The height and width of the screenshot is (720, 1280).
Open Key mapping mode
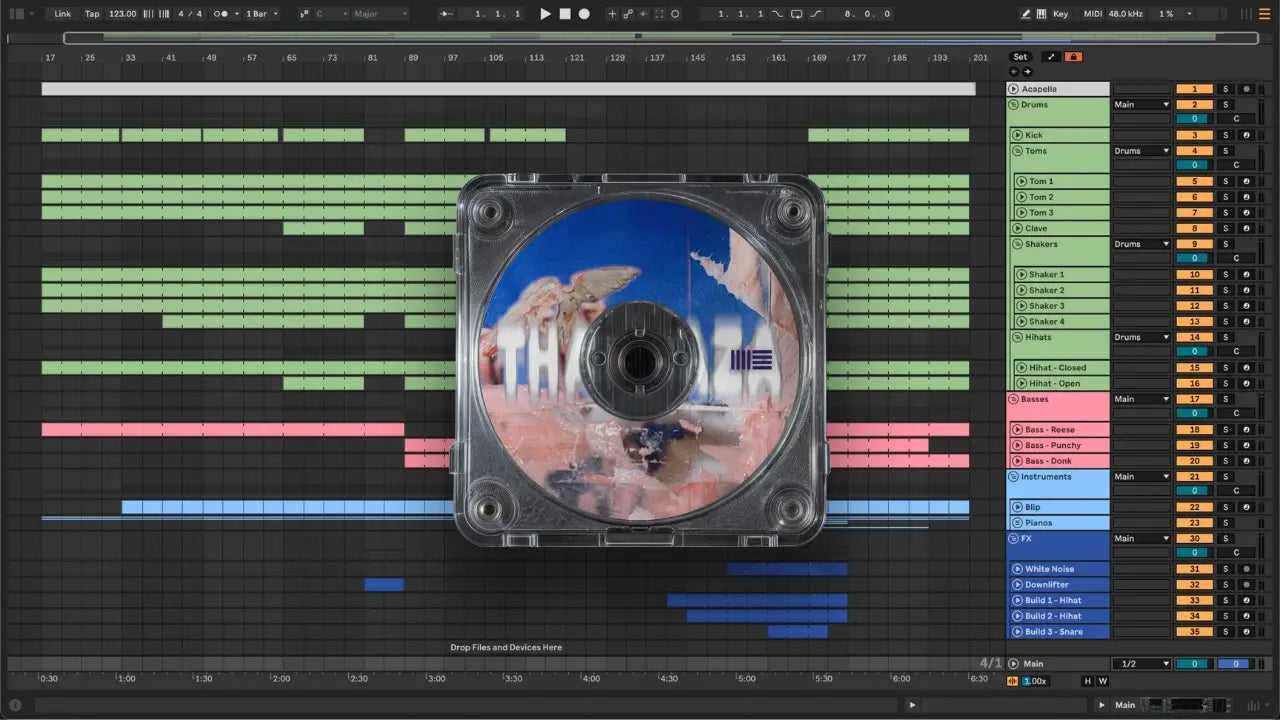point(1060,14)
